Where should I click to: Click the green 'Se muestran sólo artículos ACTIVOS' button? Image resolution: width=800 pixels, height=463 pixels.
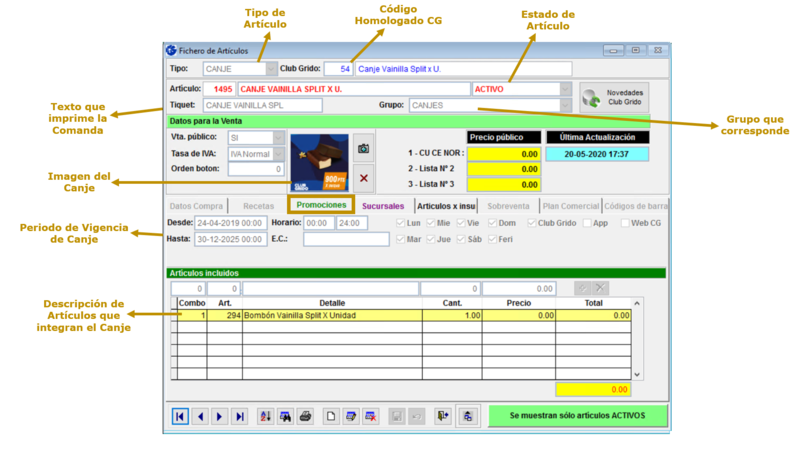[576, 416]
